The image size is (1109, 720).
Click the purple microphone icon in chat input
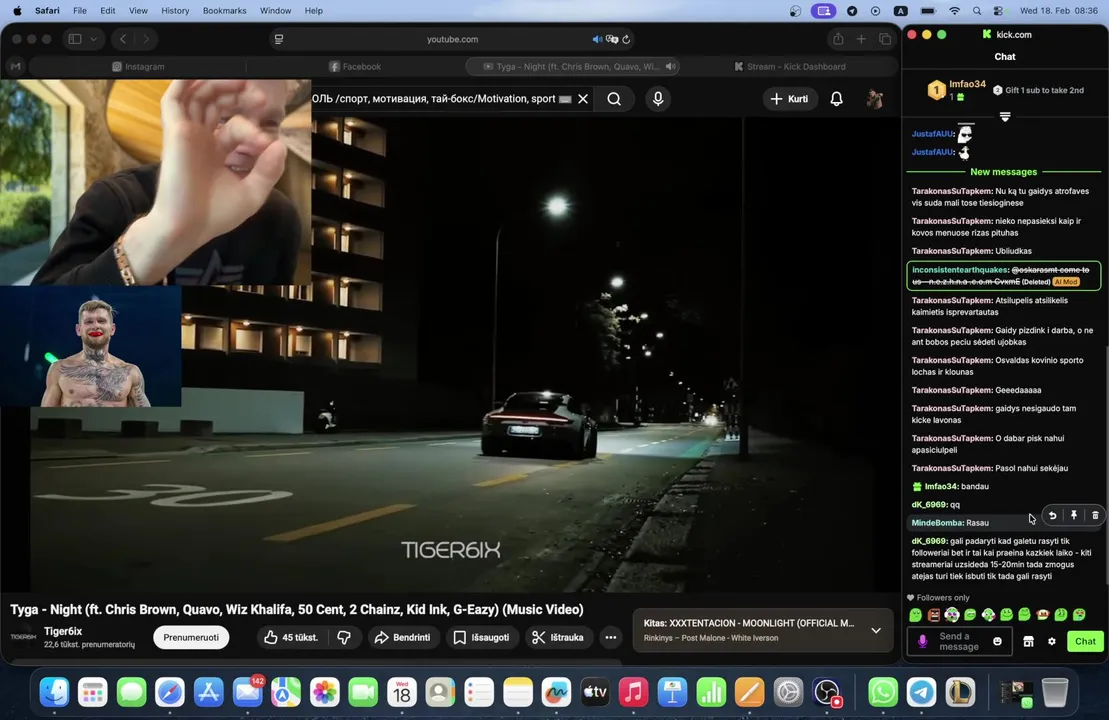[x=922, y=641]
